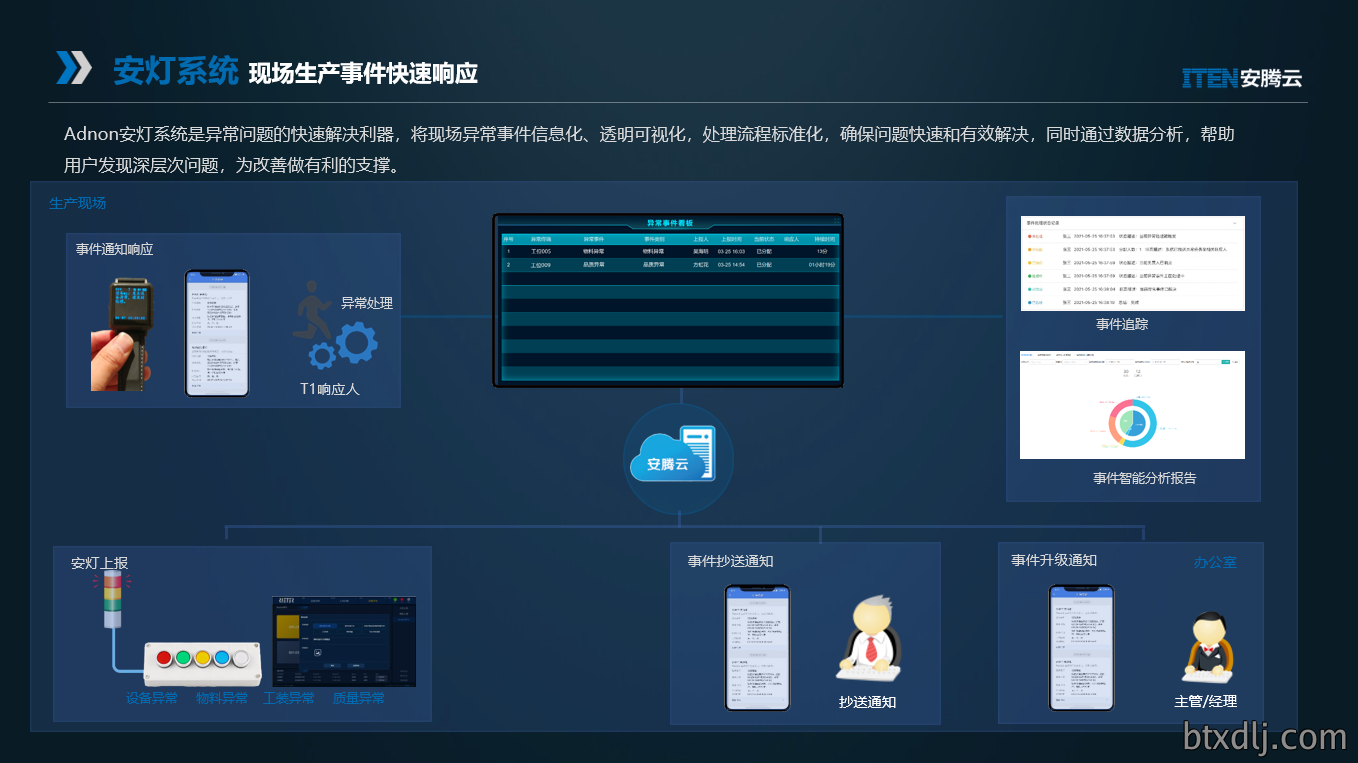Click the white button on control box
The image size is (1358, 763).
241,658
